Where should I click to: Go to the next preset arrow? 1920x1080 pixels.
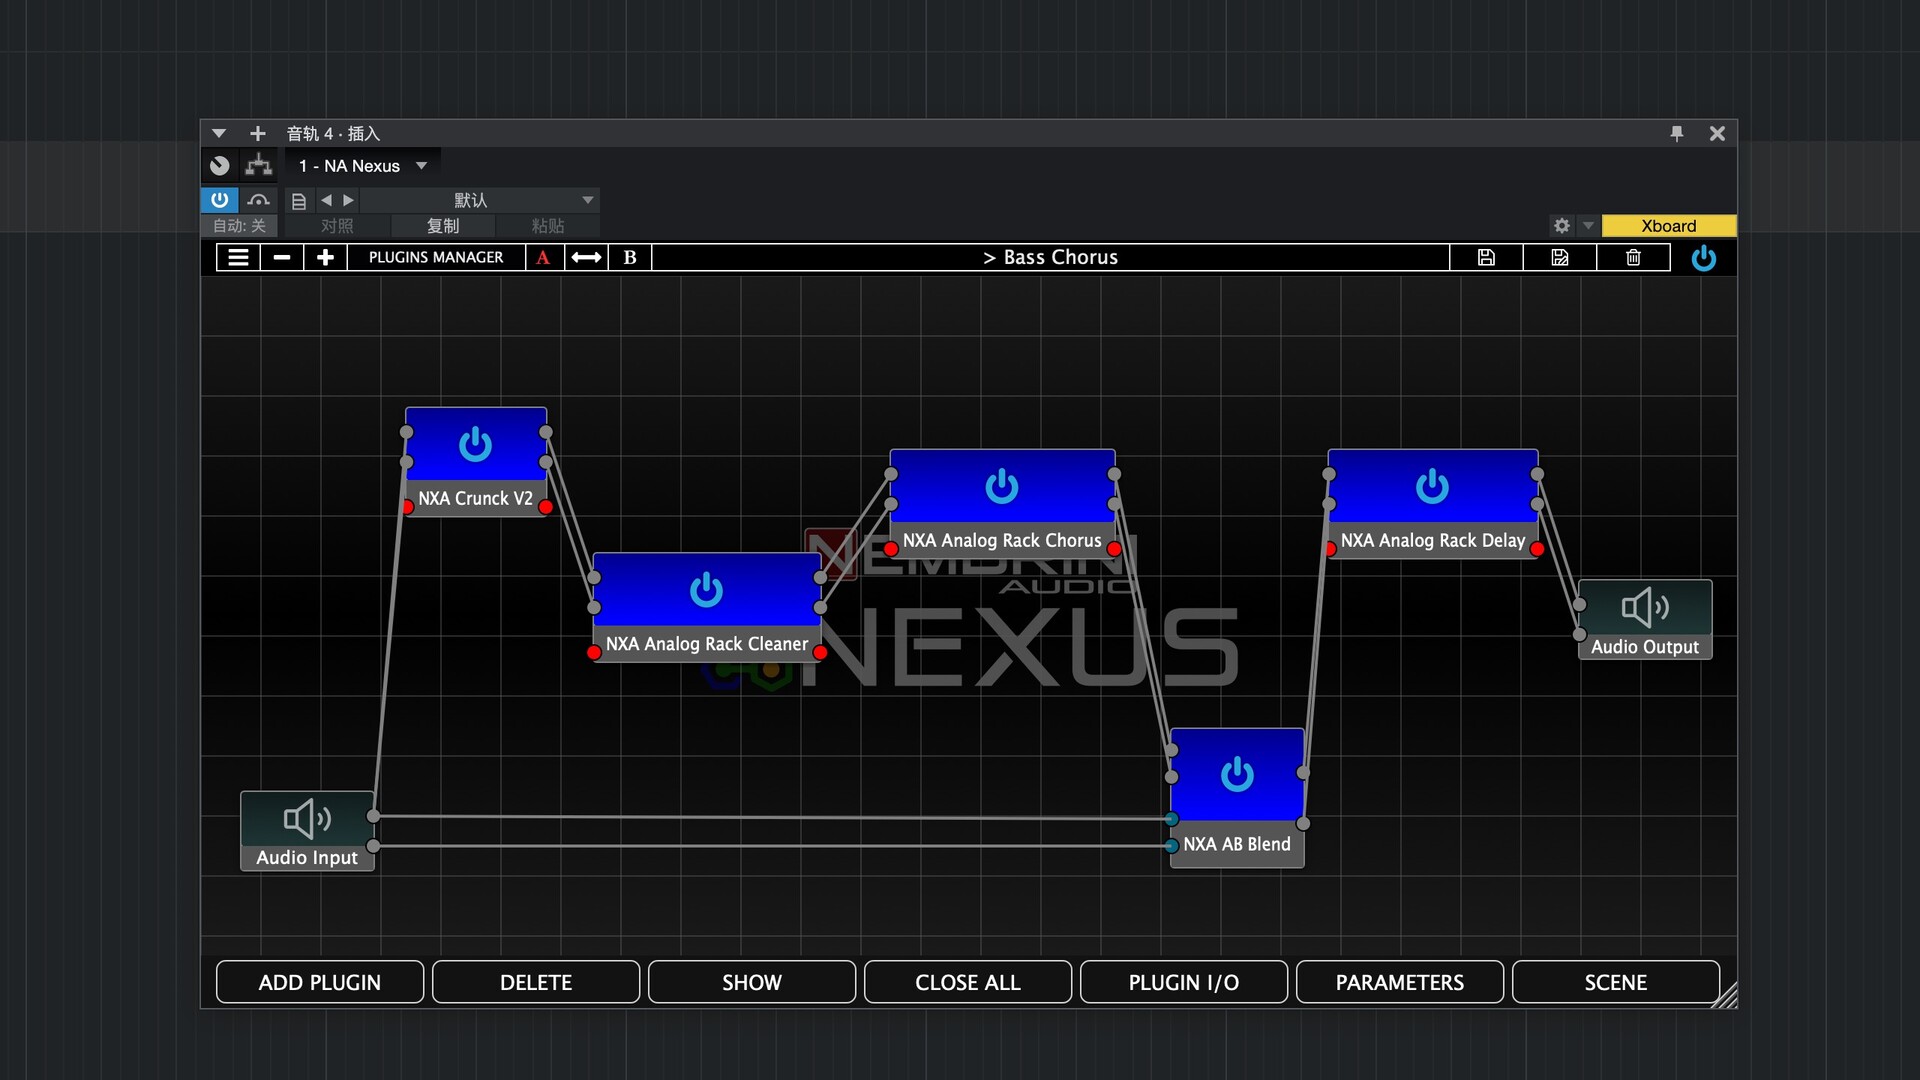click(x=348, y=200)
